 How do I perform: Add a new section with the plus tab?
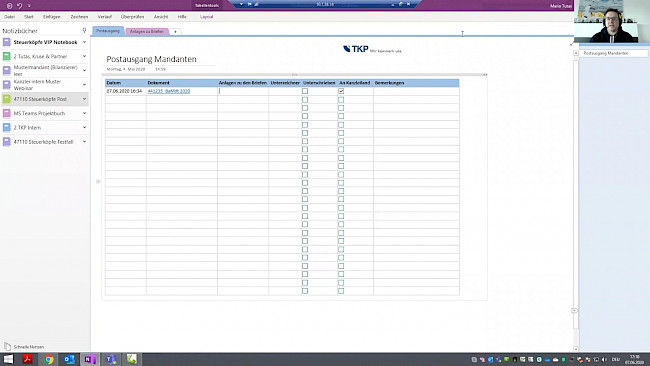[175, 32]
